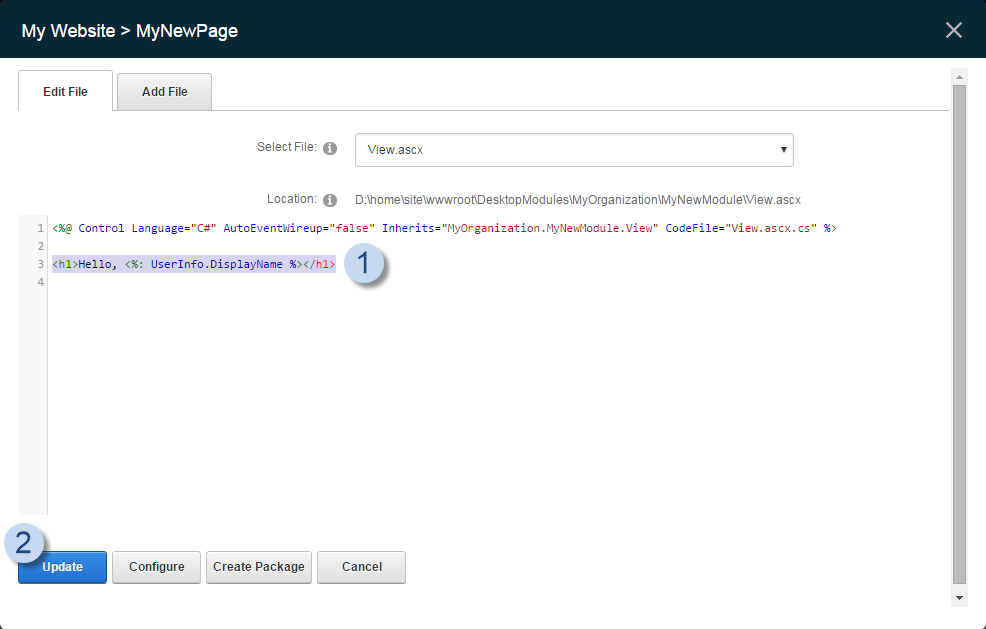Click line number 4 in editor gutter

40,283
